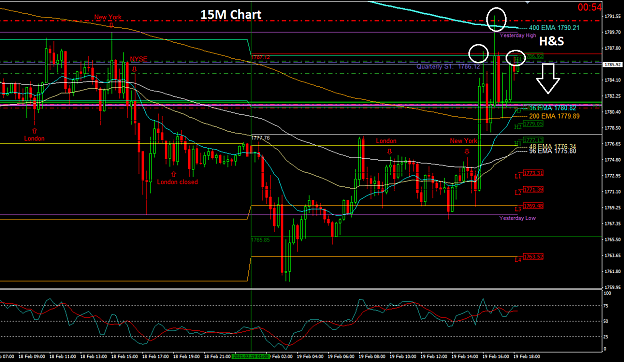Click the Yesterday Low line label
Screen dimensions: 625x362
517,218
